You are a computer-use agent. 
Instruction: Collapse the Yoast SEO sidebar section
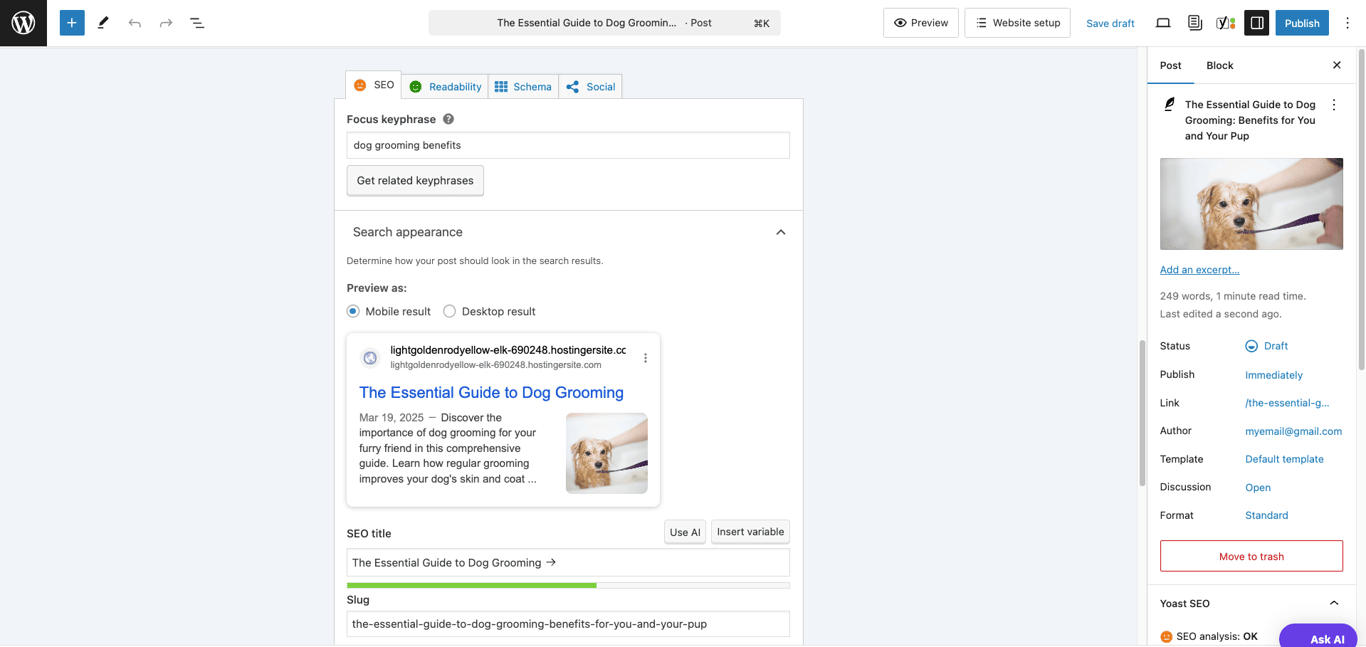(1333, 603)
